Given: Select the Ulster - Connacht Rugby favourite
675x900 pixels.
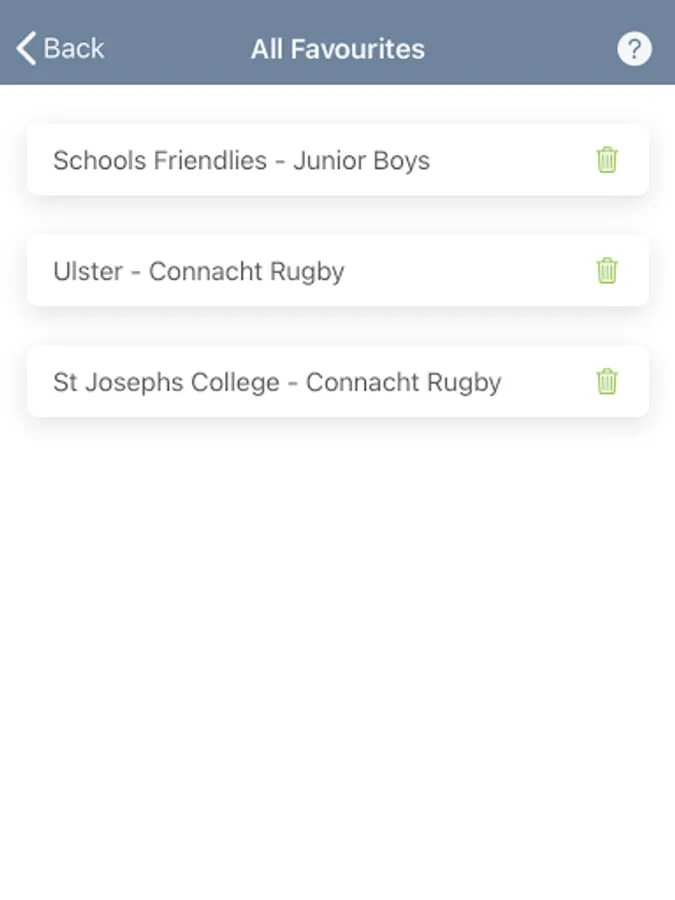Looking at the screenshot, I should tap(300, 271).
